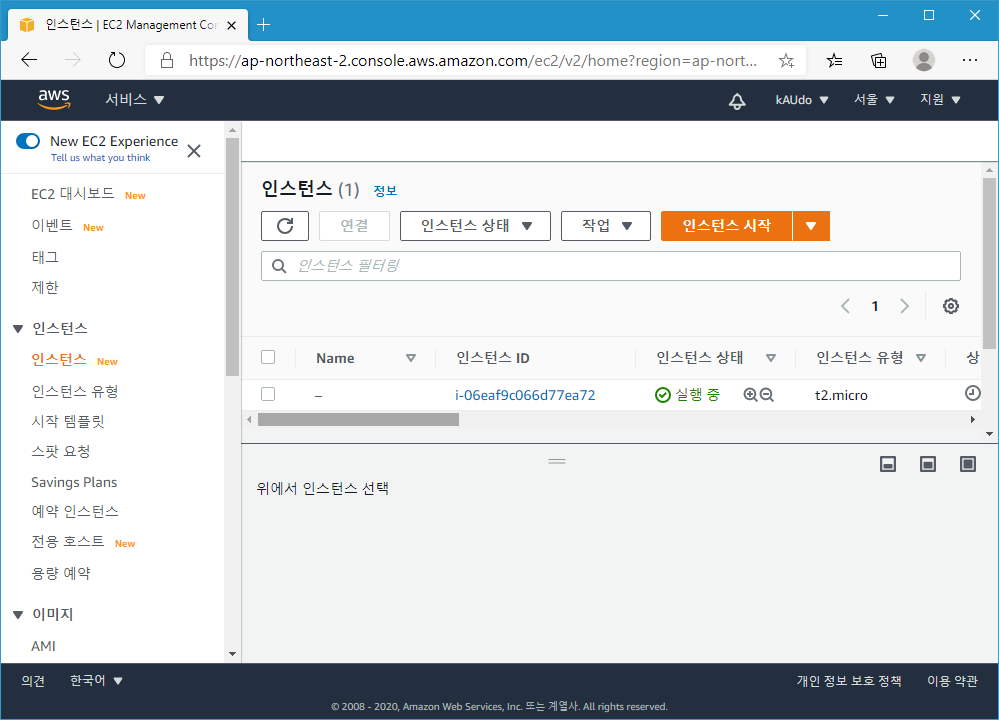Open the 서울 region dropdown
The height and width of the screenshot is (720, 999).
pyautogui.click(x=874, y=99)
